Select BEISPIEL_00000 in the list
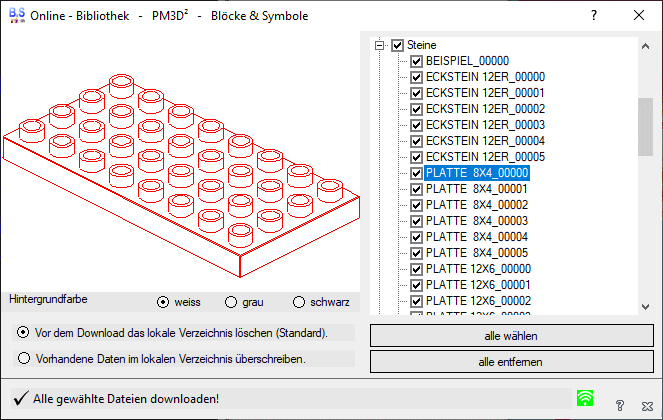The height and width of the screenshot is (420, 663). [x=467, y=61]
